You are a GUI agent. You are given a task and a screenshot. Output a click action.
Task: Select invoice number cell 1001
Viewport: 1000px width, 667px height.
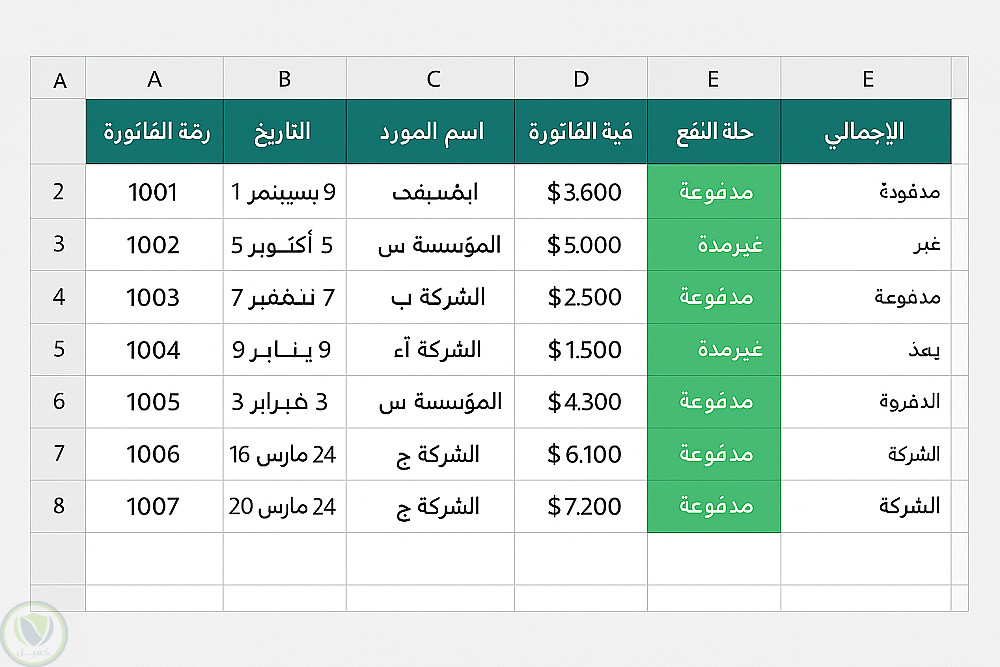click(154, 192)
